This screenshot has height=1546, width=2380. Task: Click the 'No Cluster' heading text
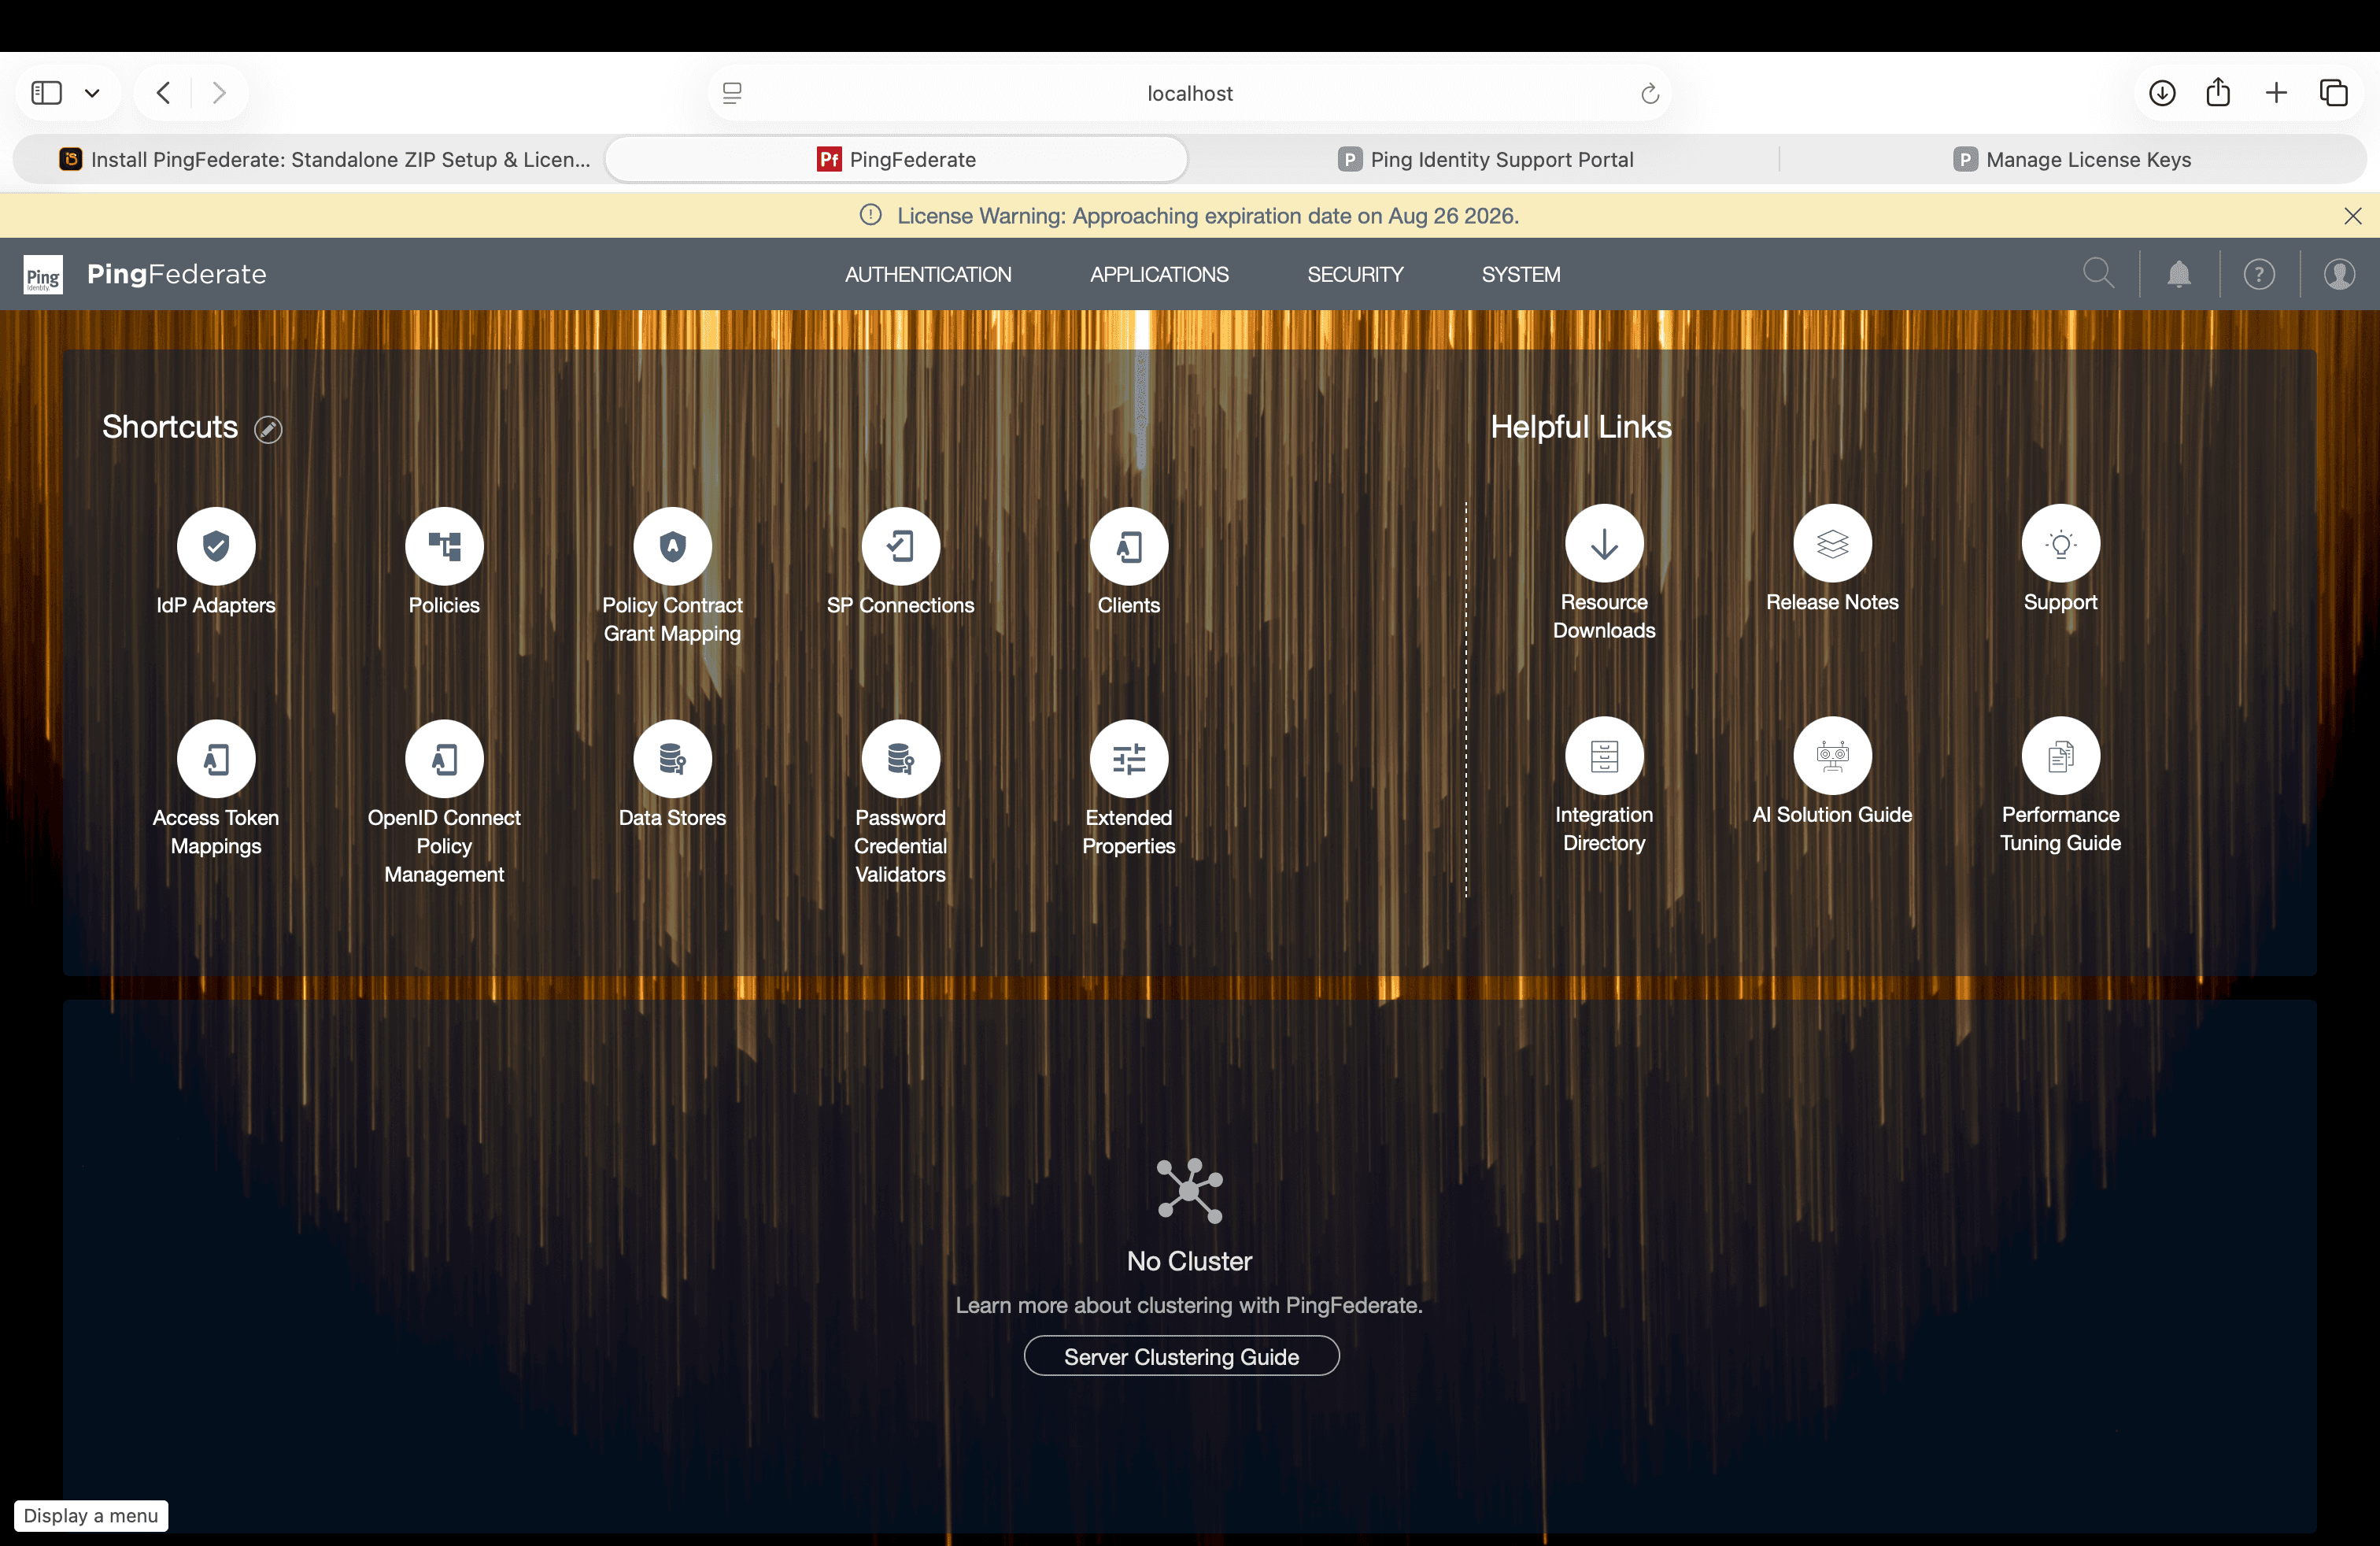1189,1261
